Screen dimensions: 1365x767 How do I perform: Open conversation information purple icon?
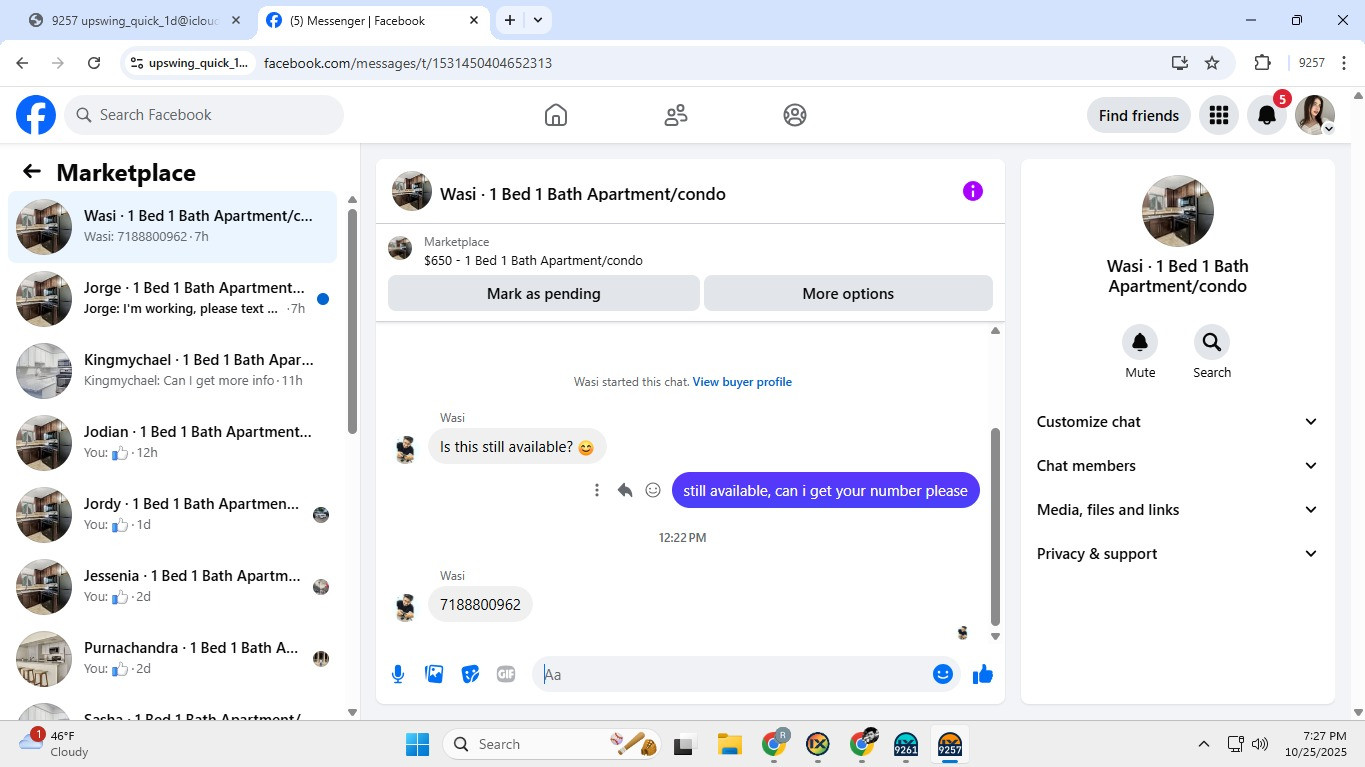coord(973,191)
